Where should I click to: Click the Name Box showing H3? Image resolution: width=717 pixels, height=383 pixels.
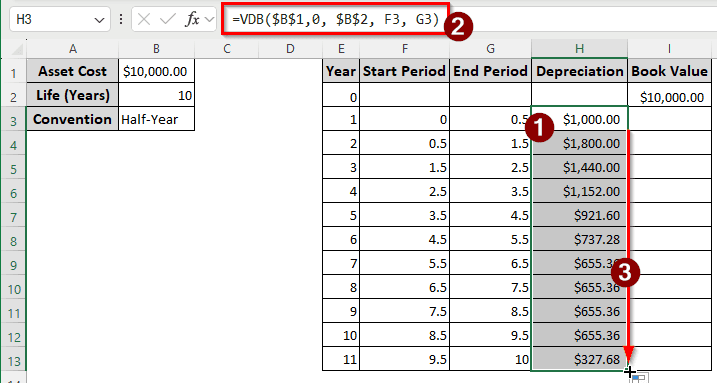click(x=59, y=19)
